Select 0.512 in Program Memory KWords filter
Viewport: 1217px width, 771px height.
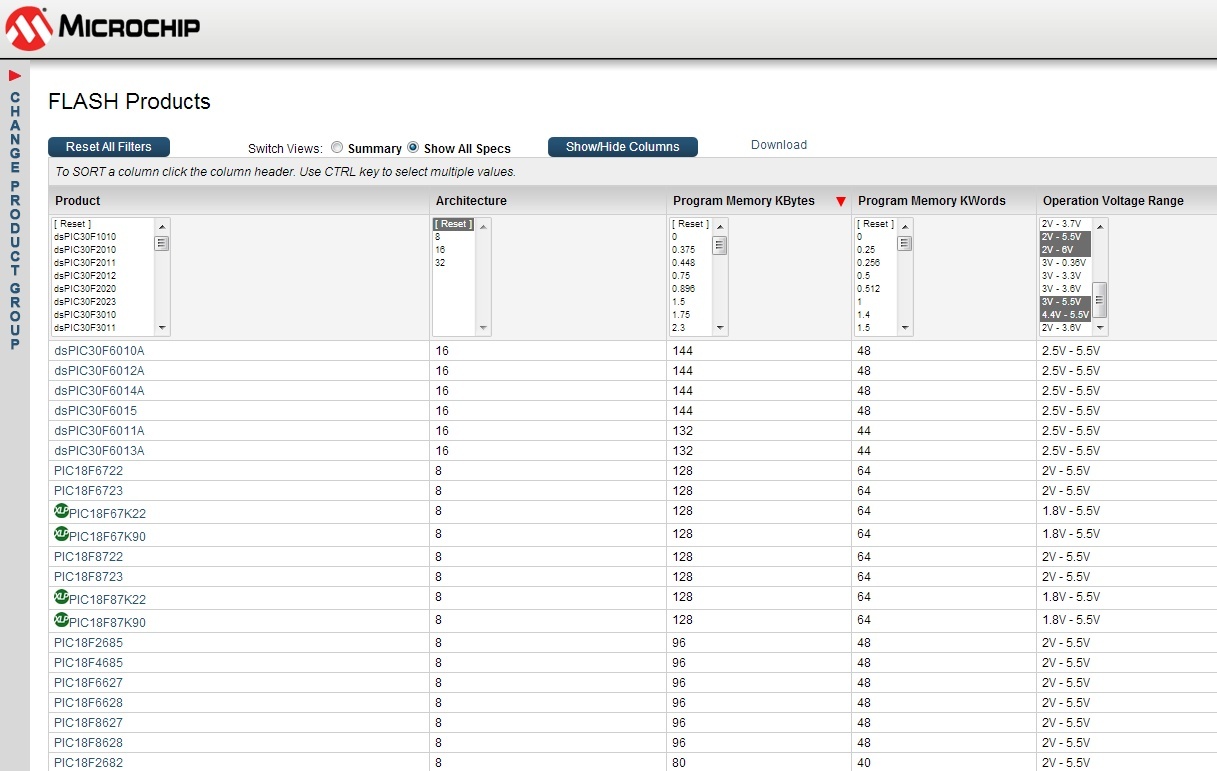[x=868, y=289]
